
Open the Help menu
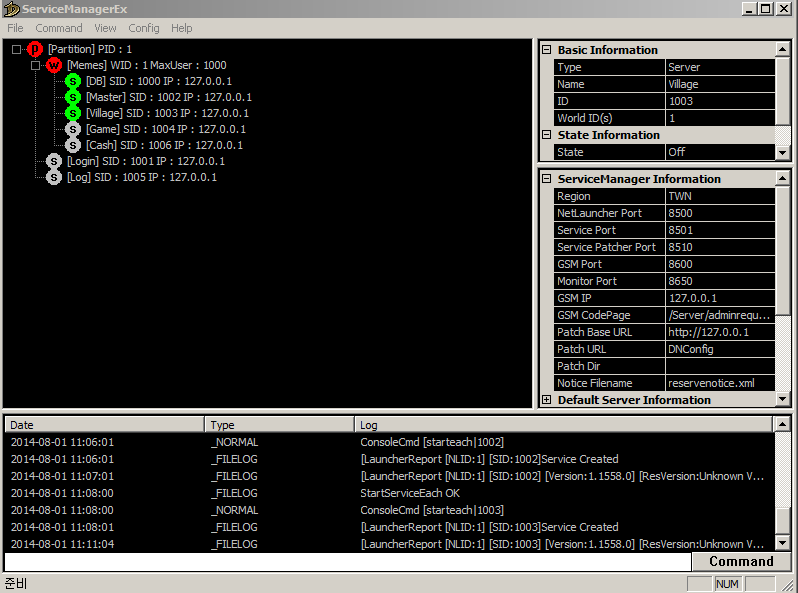tap(182, 28)
